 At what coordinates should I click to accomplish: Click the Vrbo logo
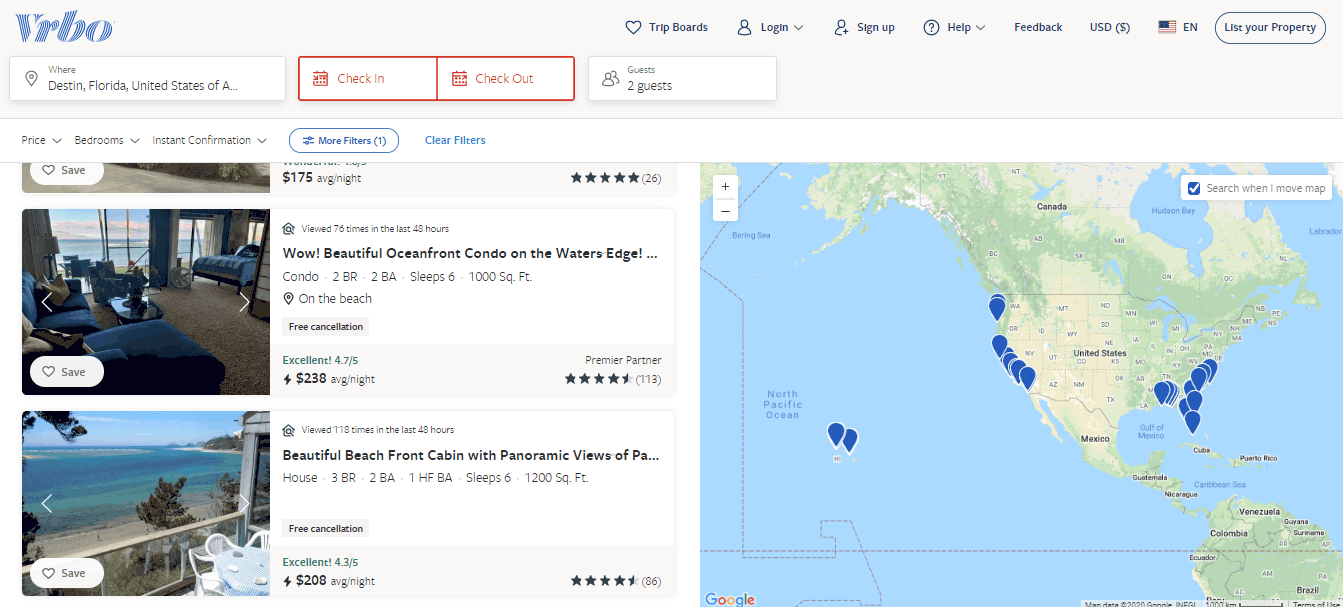coord(64,28)
